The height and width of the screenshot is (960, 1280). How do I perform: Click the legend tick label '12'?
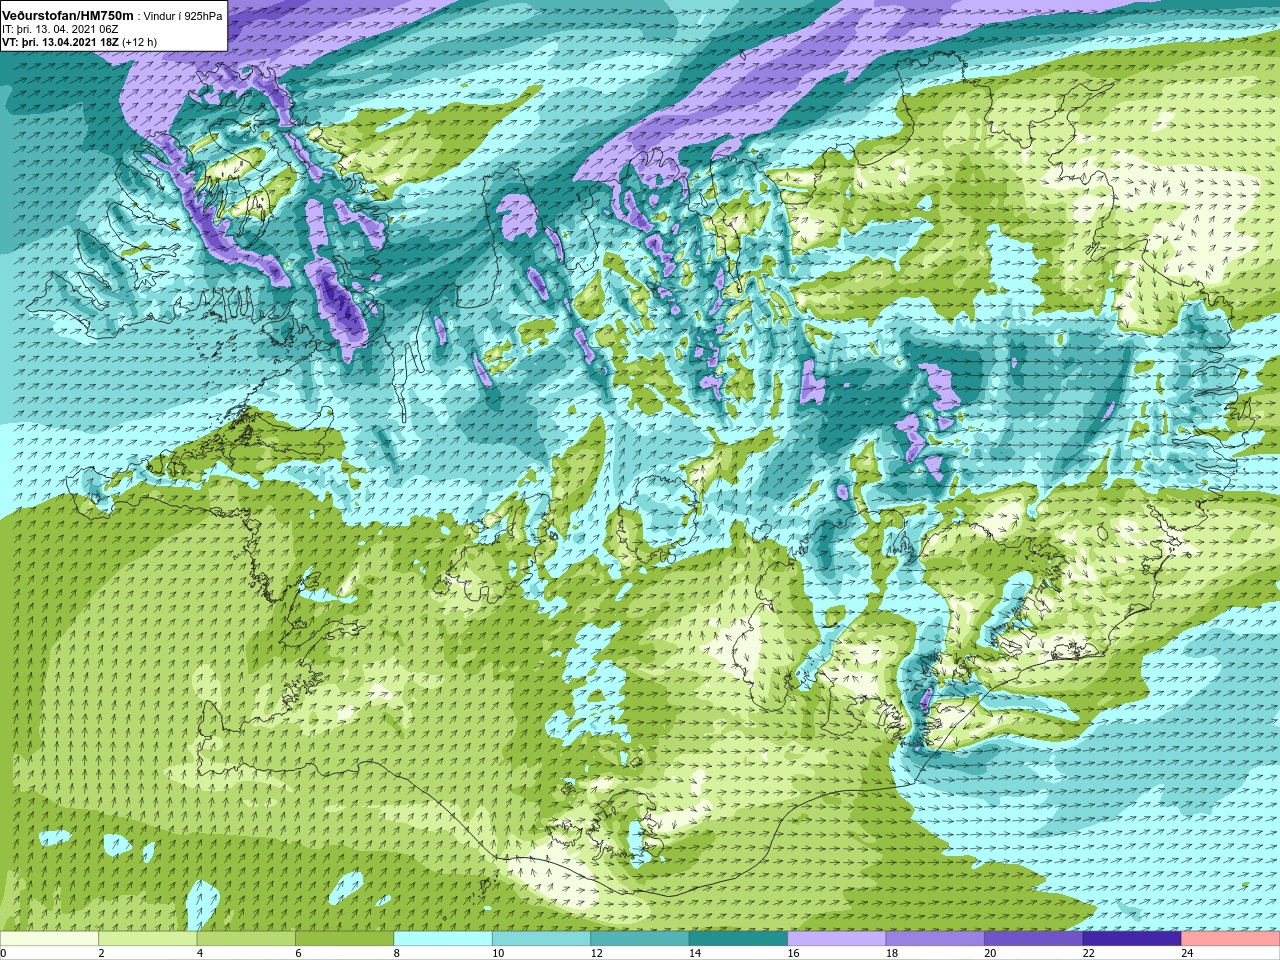tap(597, 953)
